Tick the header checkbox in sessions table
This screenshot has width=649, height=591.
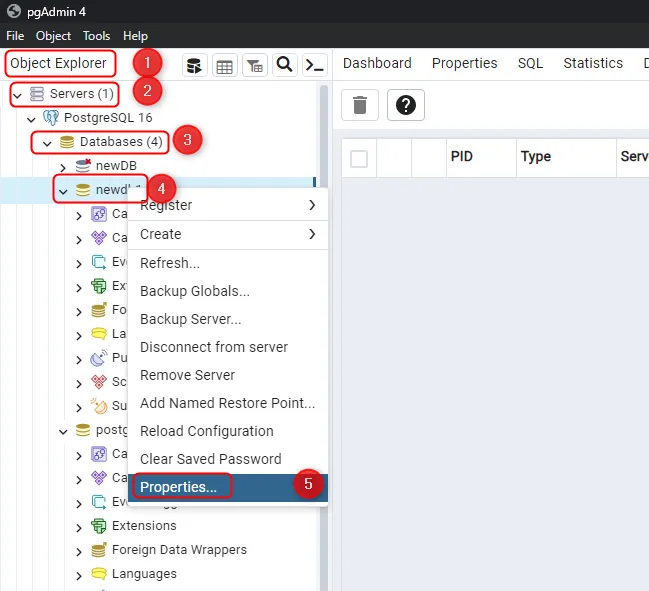coord(359,158)
